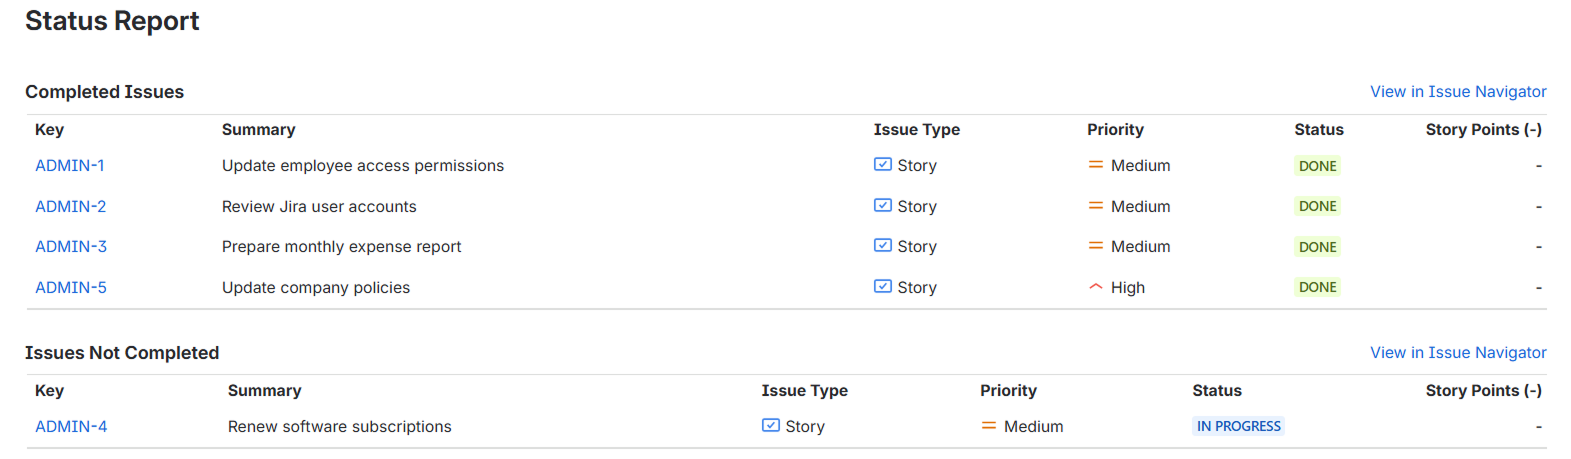This screenshot has width=1571, height=459.
Task: Click Story type icon for ADMIN-2
Action: pos(883,205)
